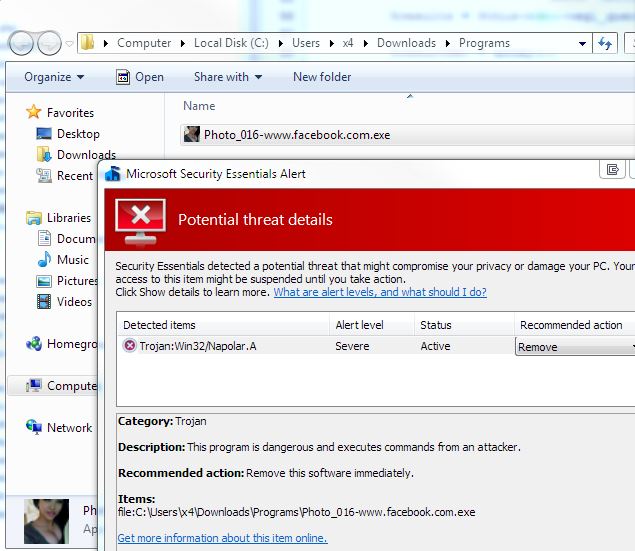Click the Open toolbar button
The height and width of the screenshot is (551, 635).
pyautogui.click(x=139, y=77)
